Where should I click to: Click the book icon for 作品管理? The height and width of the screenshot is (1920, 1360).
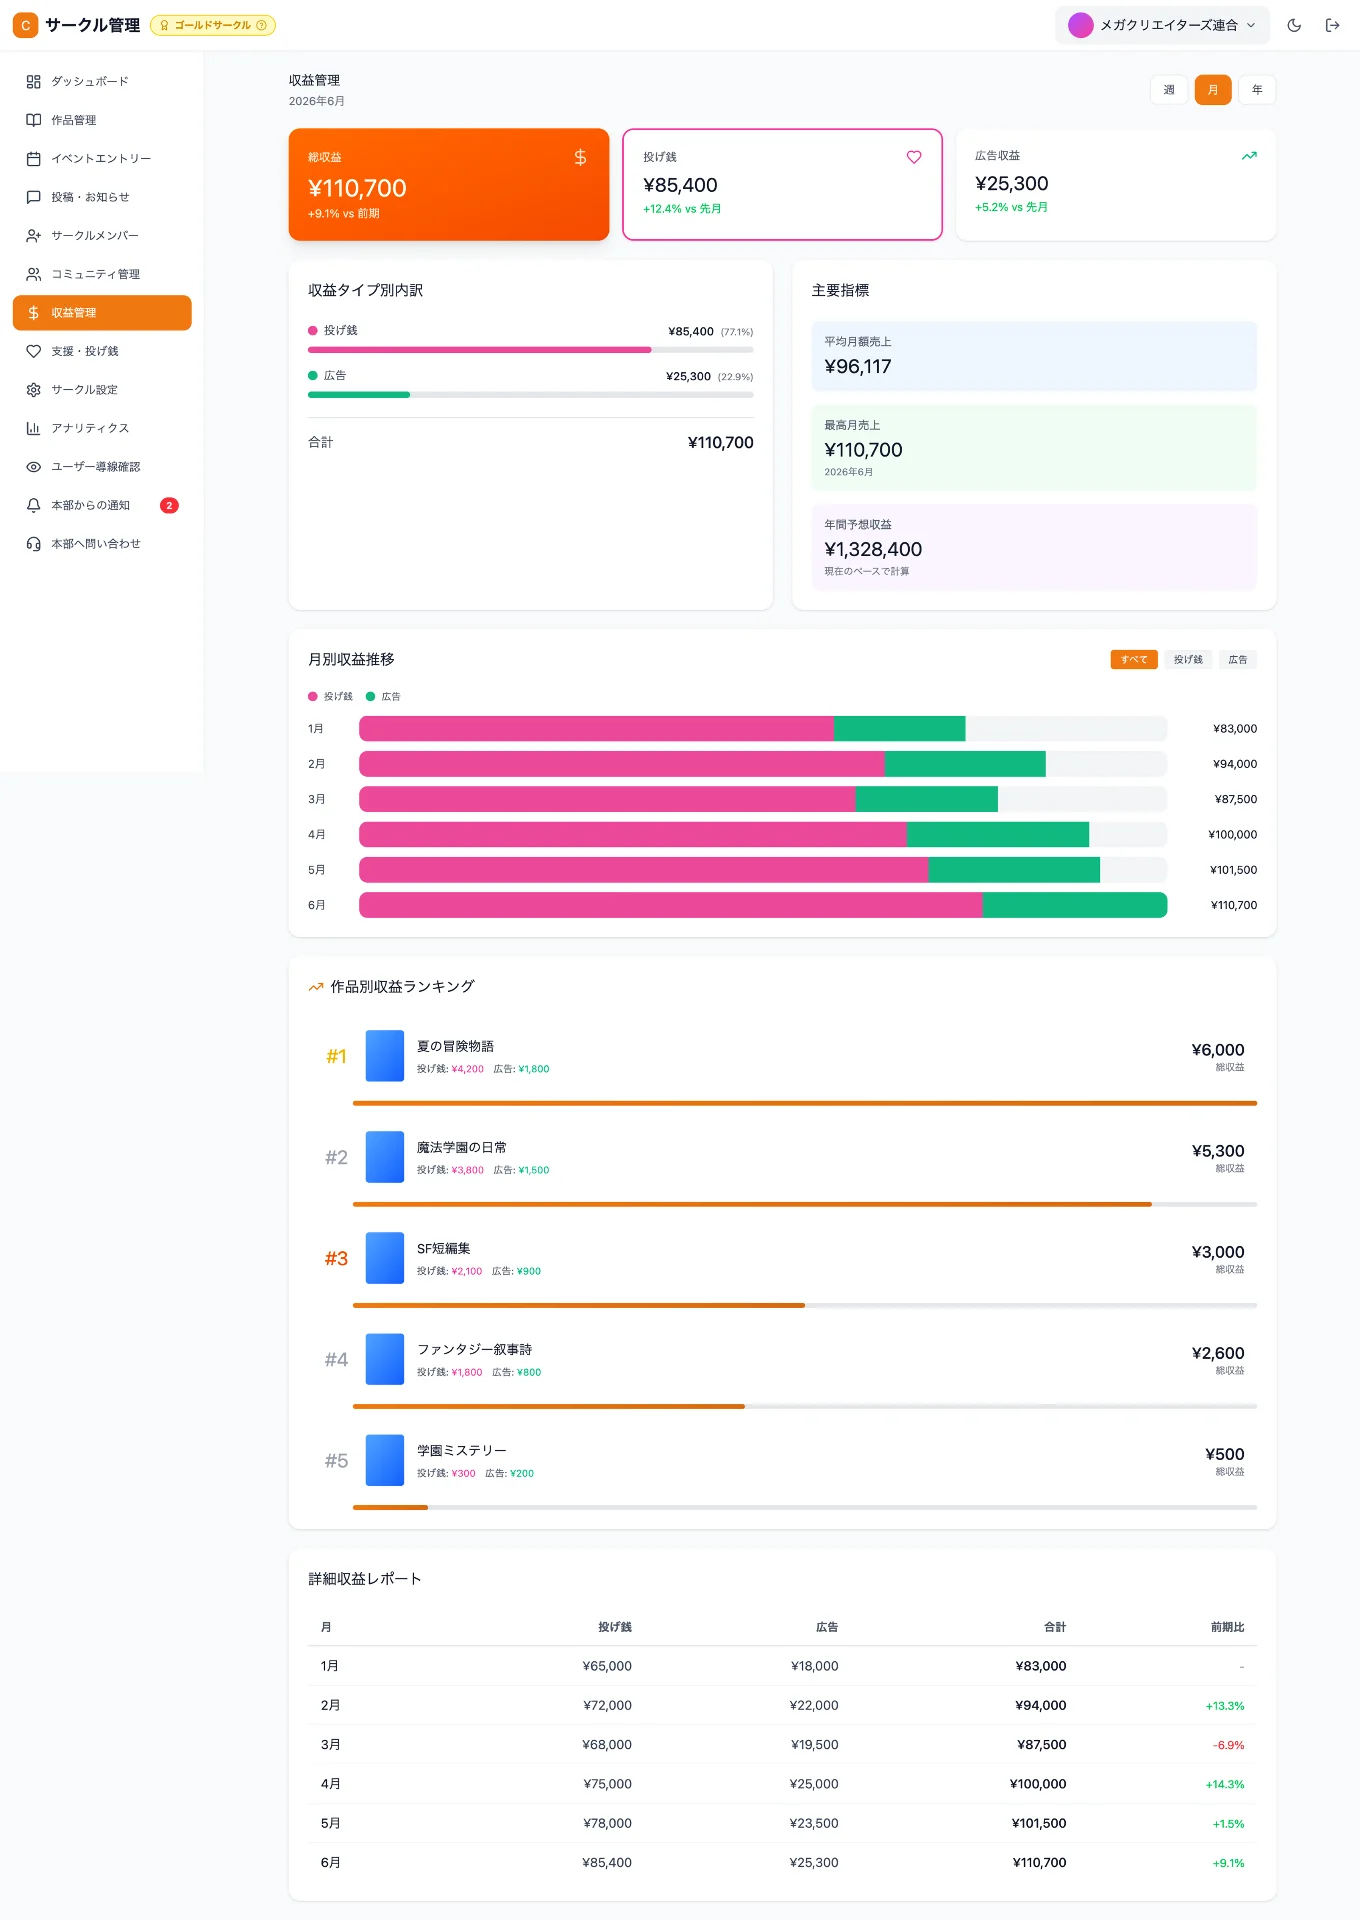coord(33,120)
